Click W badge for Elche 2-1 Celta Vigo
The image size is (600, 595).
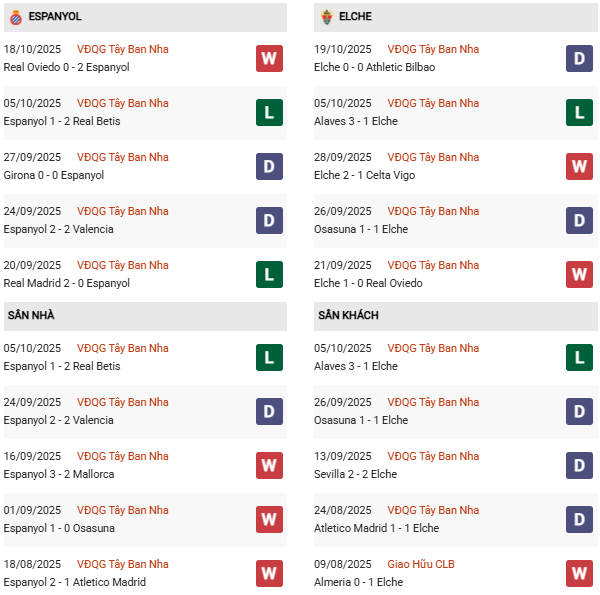(x=580, y=166)
